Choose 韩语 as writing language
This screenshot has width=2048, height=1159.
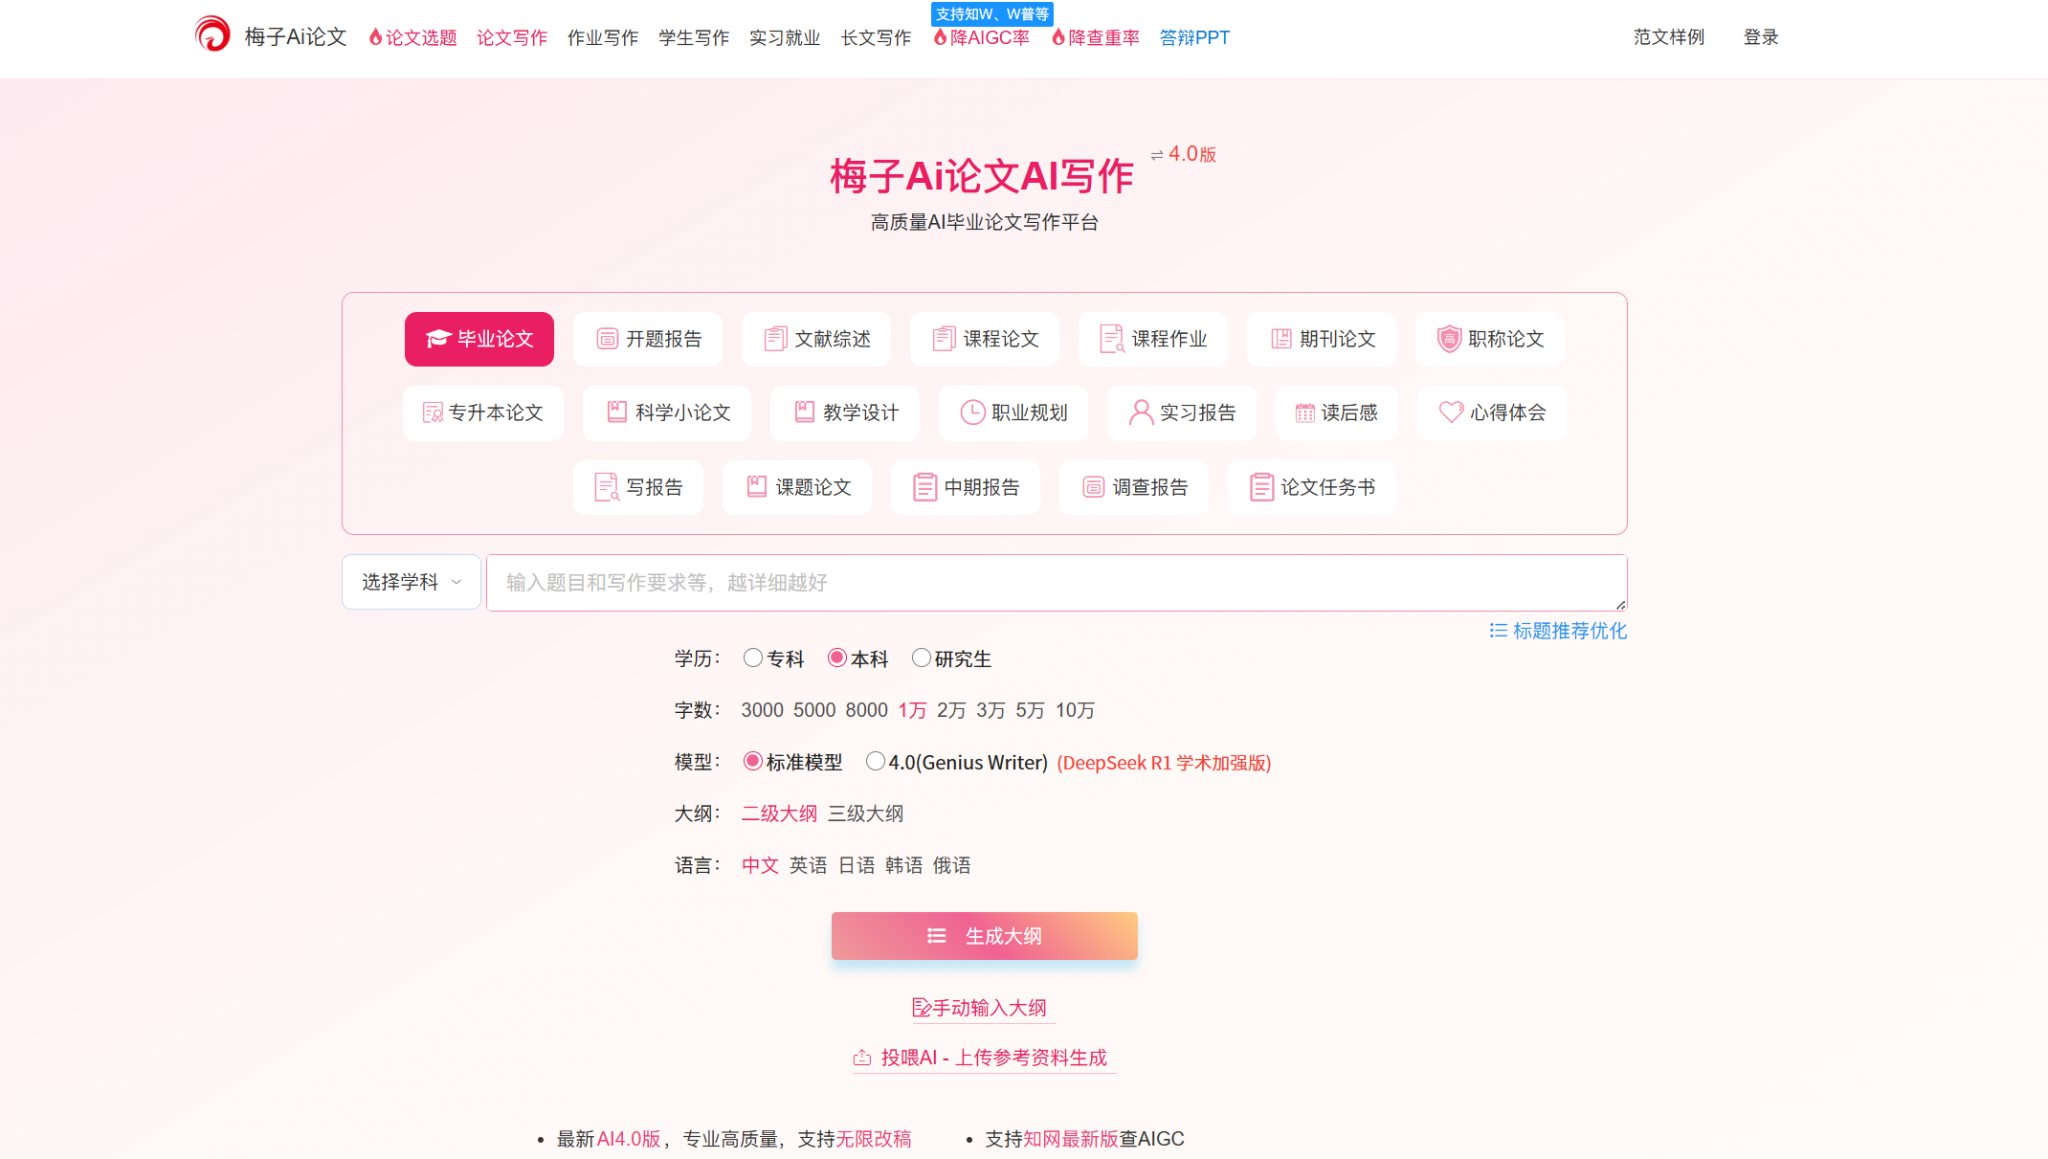tap(904, 866)
